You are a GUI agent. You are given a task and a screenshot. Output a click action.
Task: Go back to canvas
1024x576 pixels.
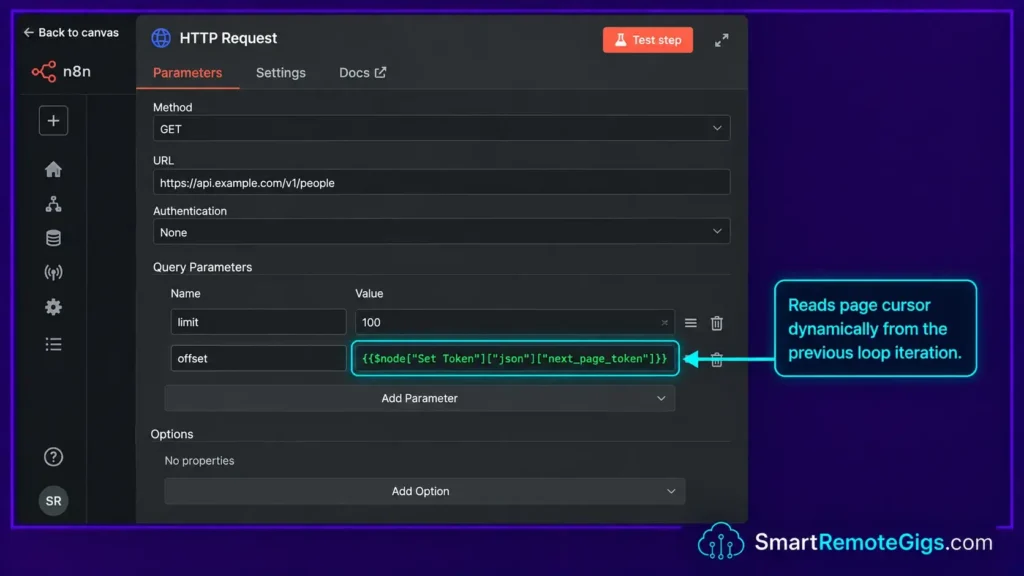pos(71,32)
